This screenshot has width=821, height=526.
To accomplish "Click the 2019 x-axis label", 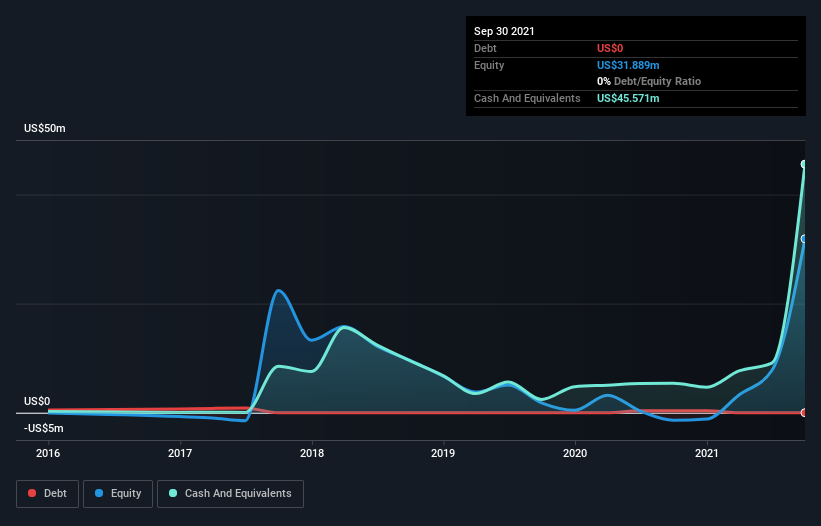I will pyautogui.click(x=443, y=453).
